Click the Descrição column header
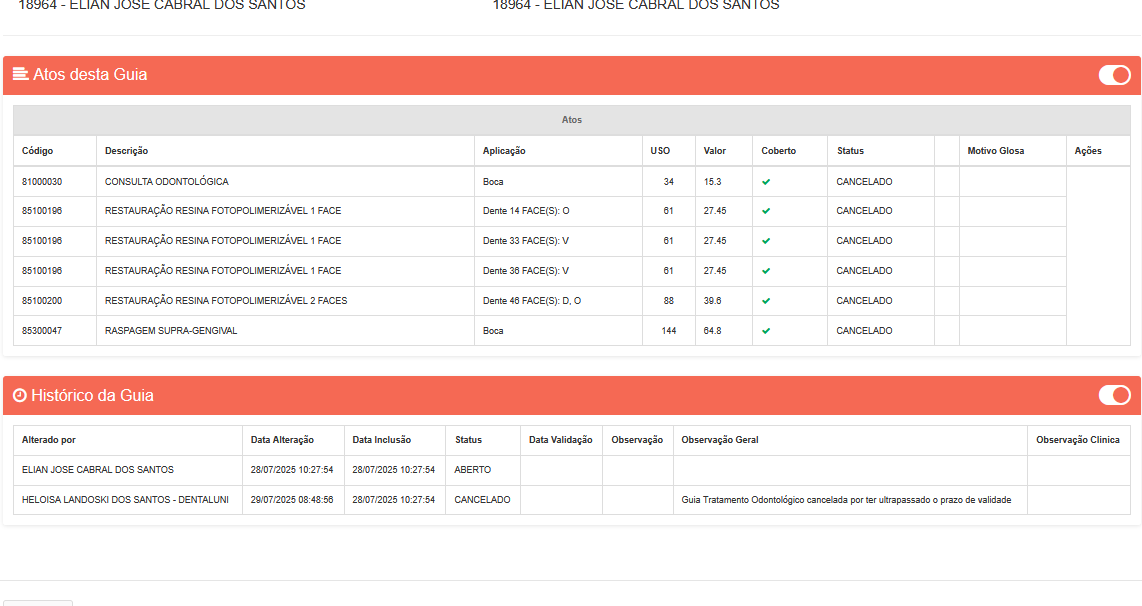The height and width of the screenshot is (606, 1142). coord(126,151)
